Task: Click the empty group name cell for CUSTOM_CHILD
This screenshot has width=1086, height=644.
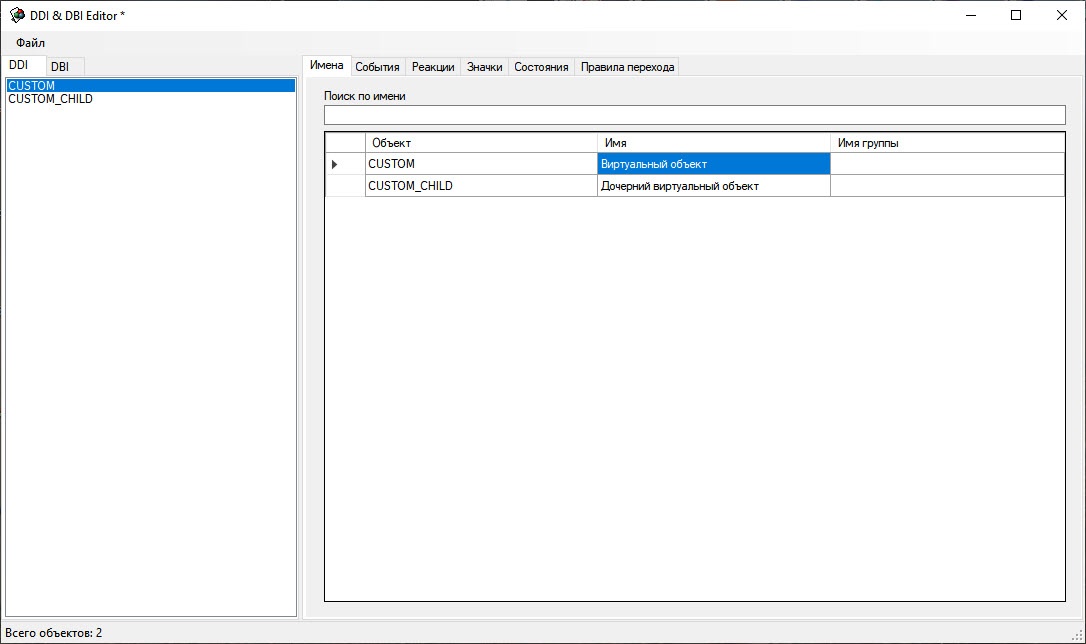Action: tap(946, 186)
